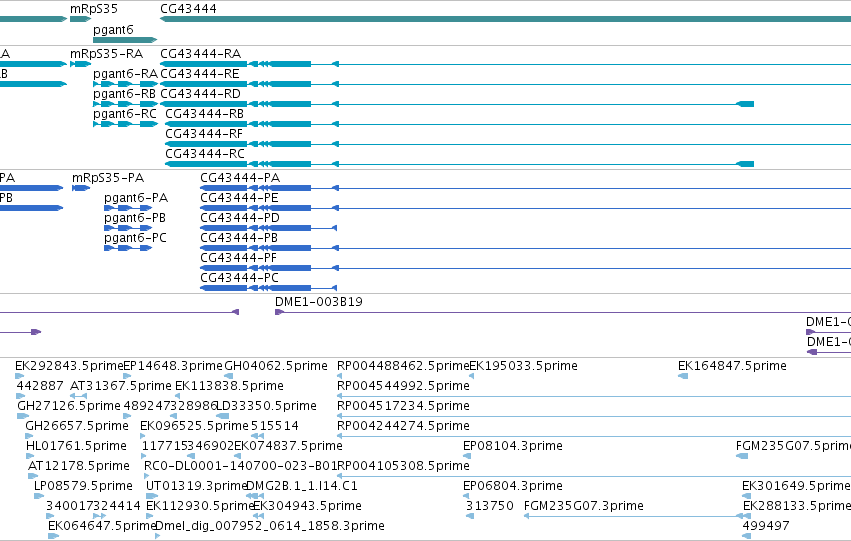
Task: Select transcript CG43444-RB
Action: tap(205, 114)
